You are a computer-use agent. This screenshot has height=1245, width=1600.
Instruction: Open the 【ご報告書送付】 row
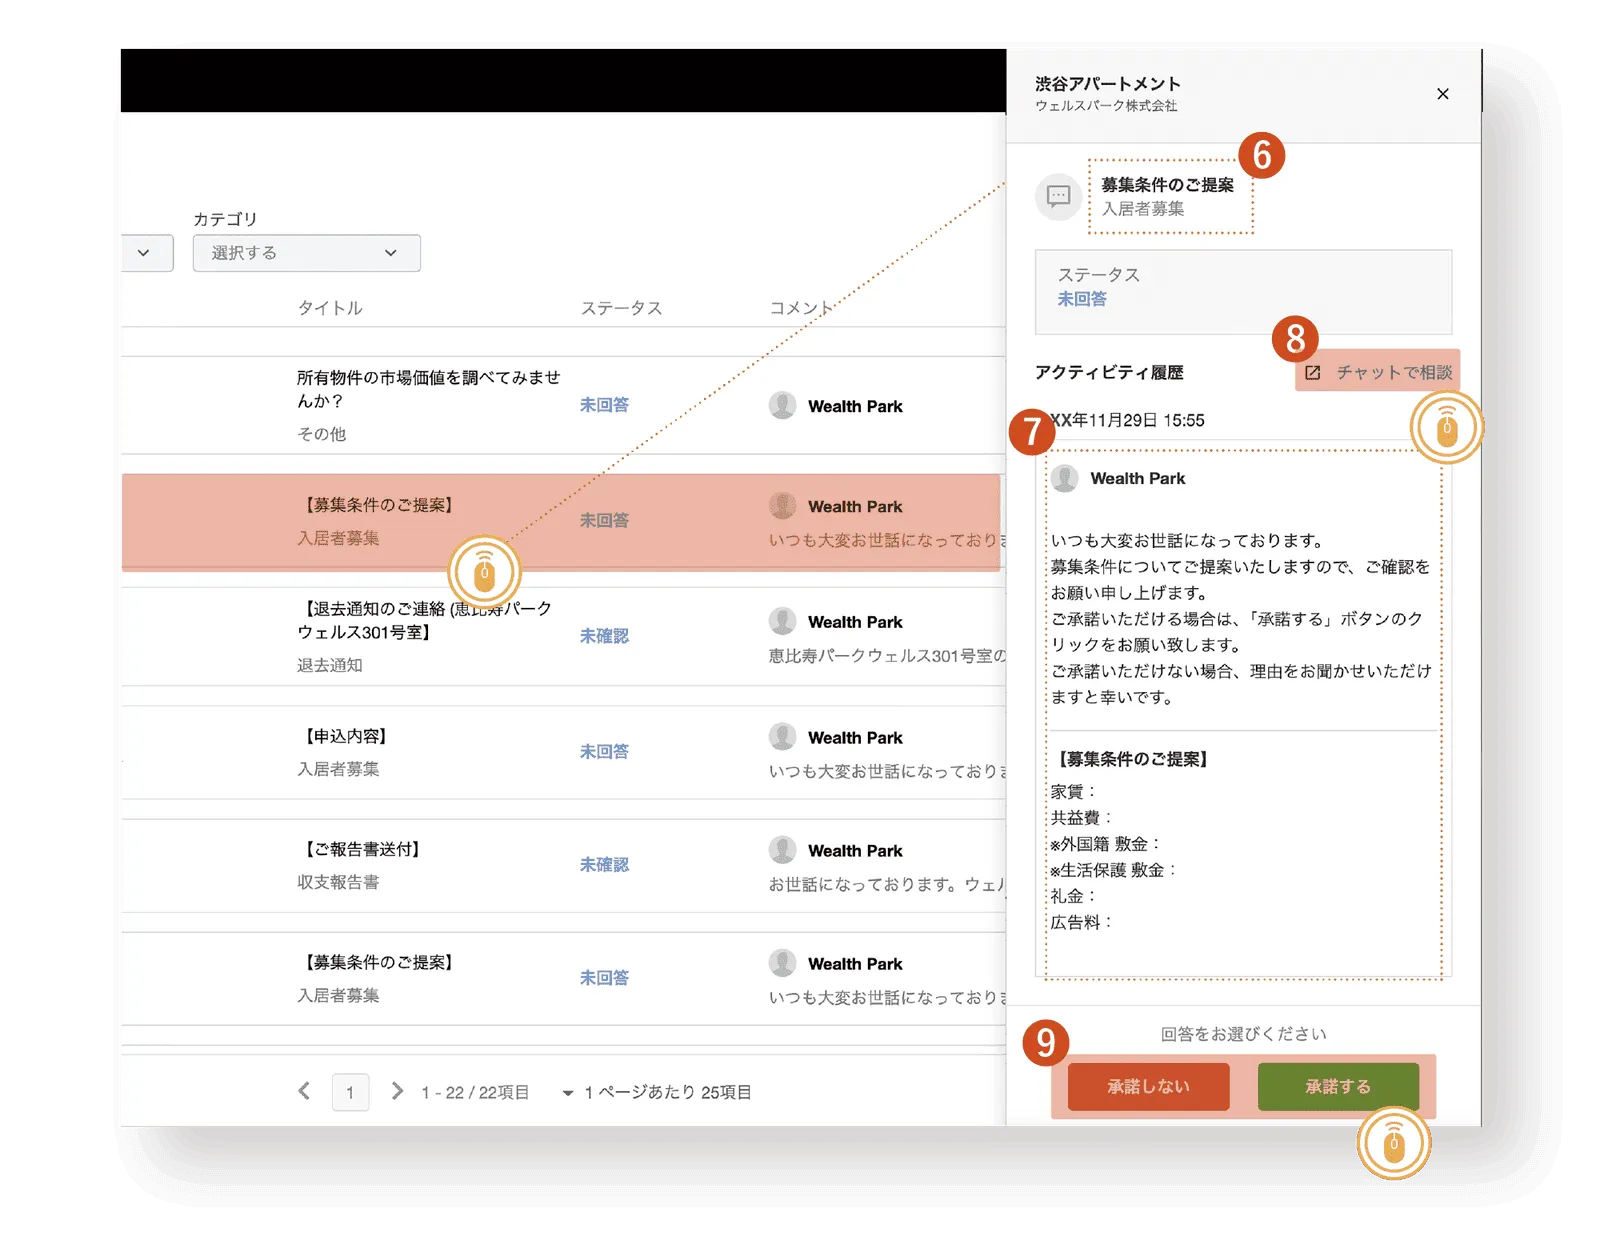pos(563,865)
